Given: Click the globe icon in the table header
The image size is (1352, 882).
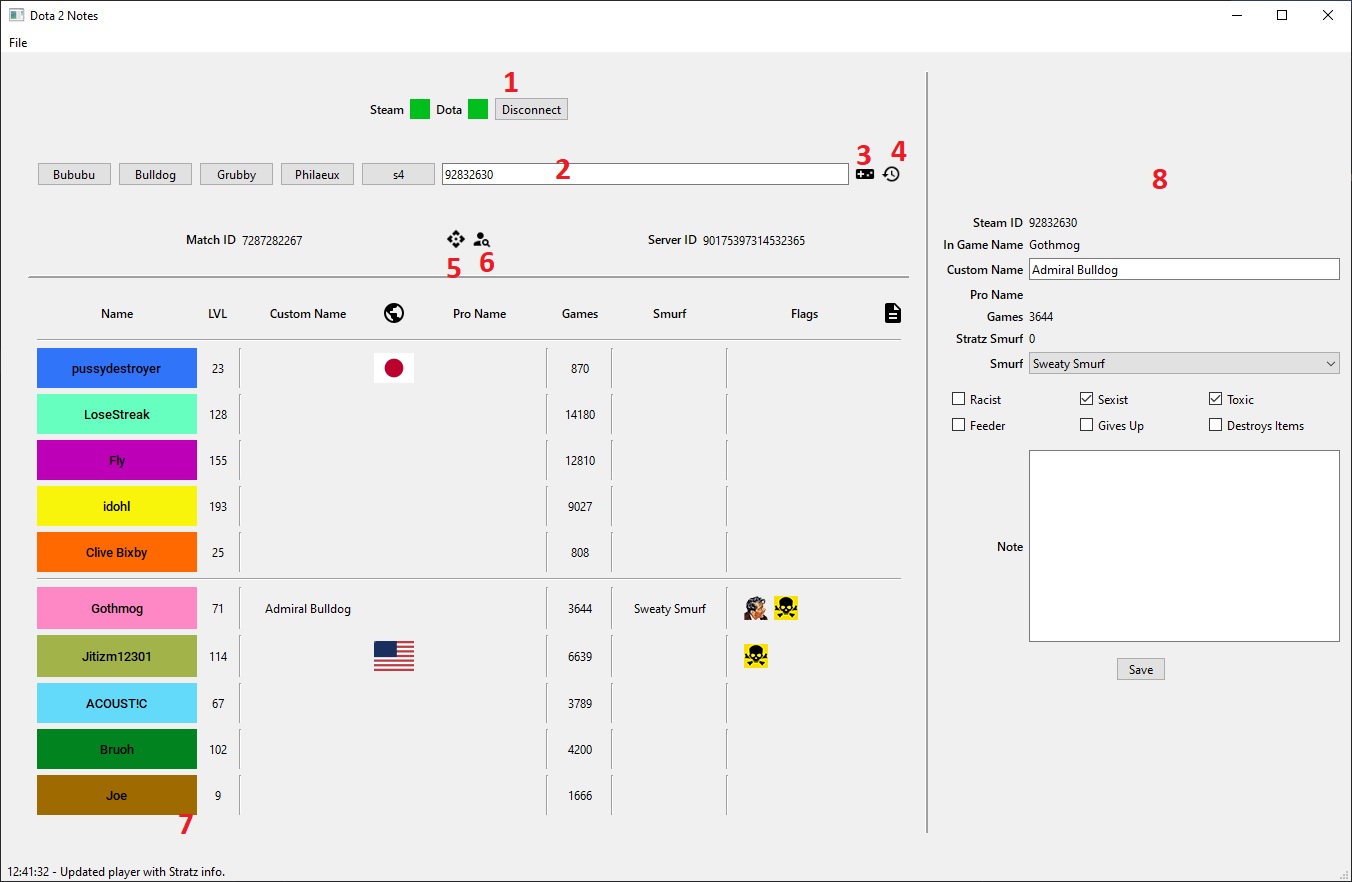Looking at the screenshot, I should pyautogui.click(x=394, y=313).
